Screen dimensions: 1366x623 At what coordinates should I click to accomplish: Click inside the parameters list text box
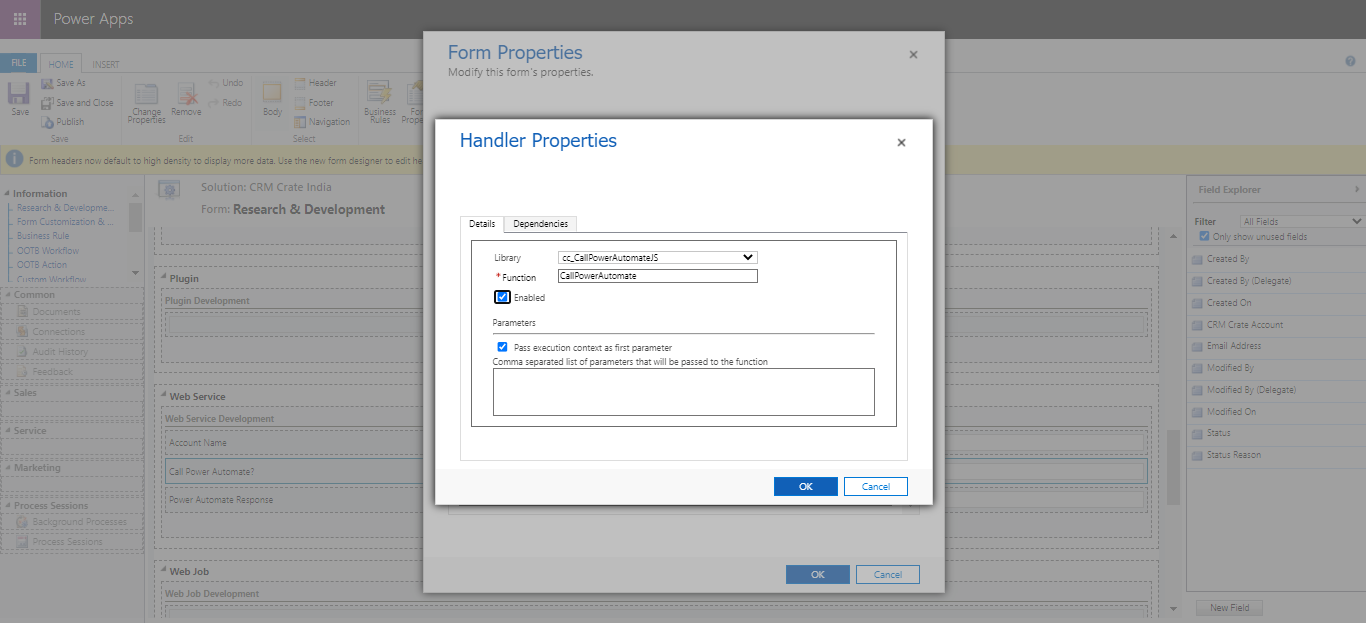pyautogui.click(x=683, y=391)
